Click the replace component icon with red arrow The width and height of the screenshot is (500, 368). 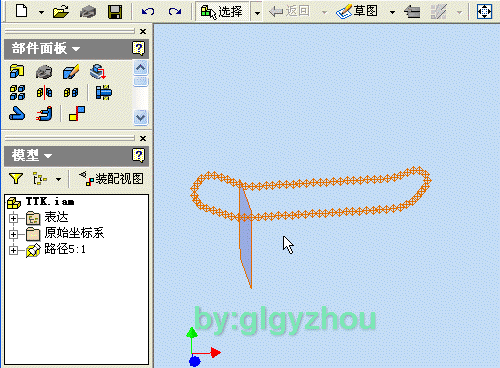[x=98, y=72]
